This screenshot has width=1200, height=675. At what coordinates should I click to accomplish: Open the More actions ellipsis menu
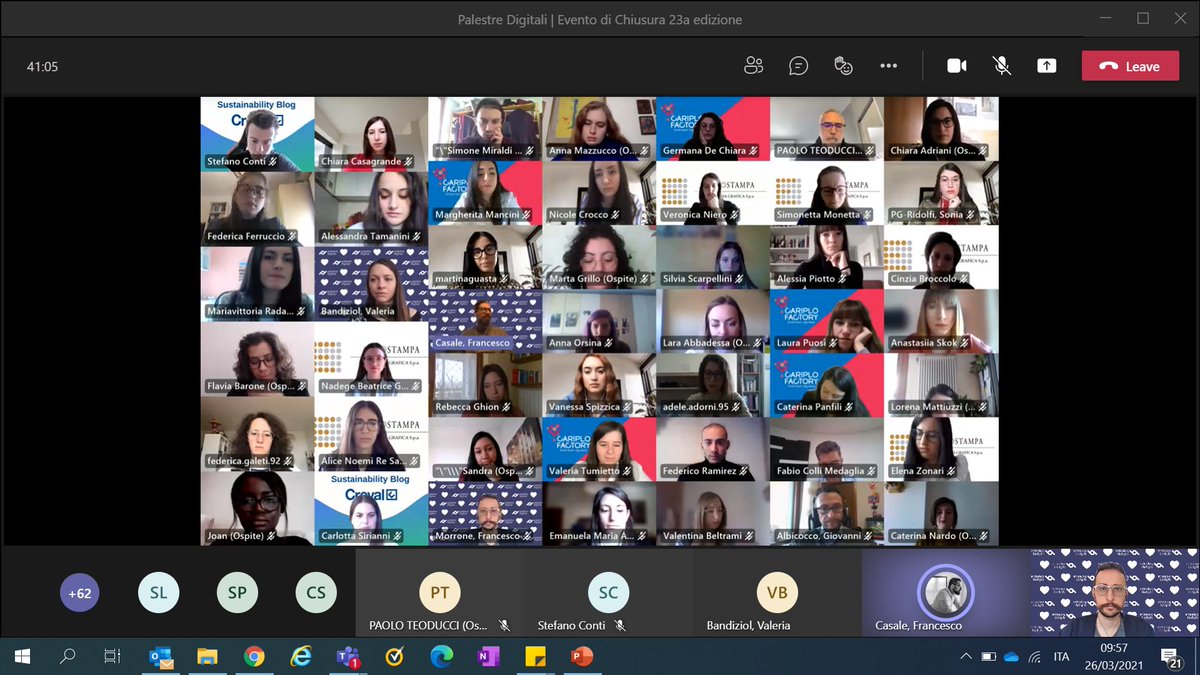tap(888, 65)
